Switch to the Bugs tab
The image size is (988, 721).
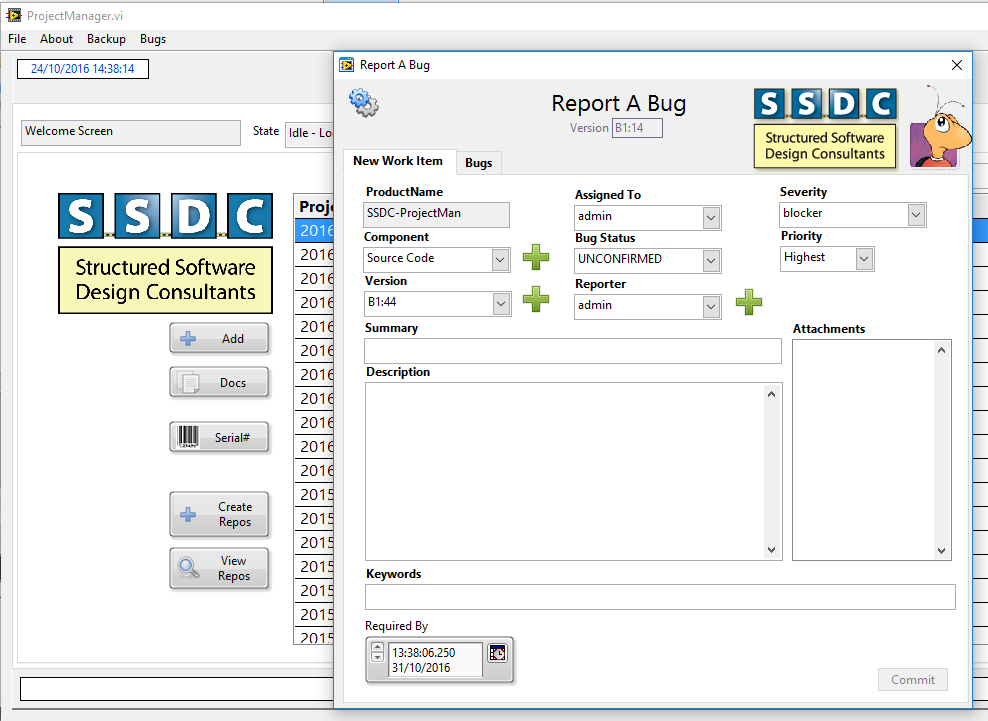[479, 162]
